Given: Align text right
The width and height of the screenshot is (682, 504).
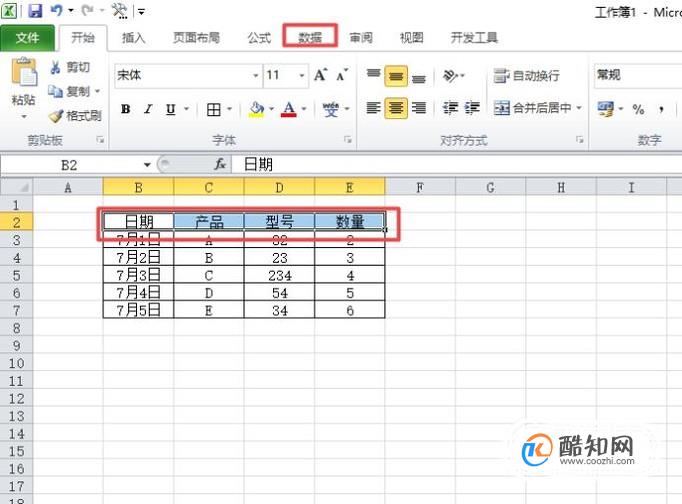Looking at the screenshot, I should [x=419, y=107].
